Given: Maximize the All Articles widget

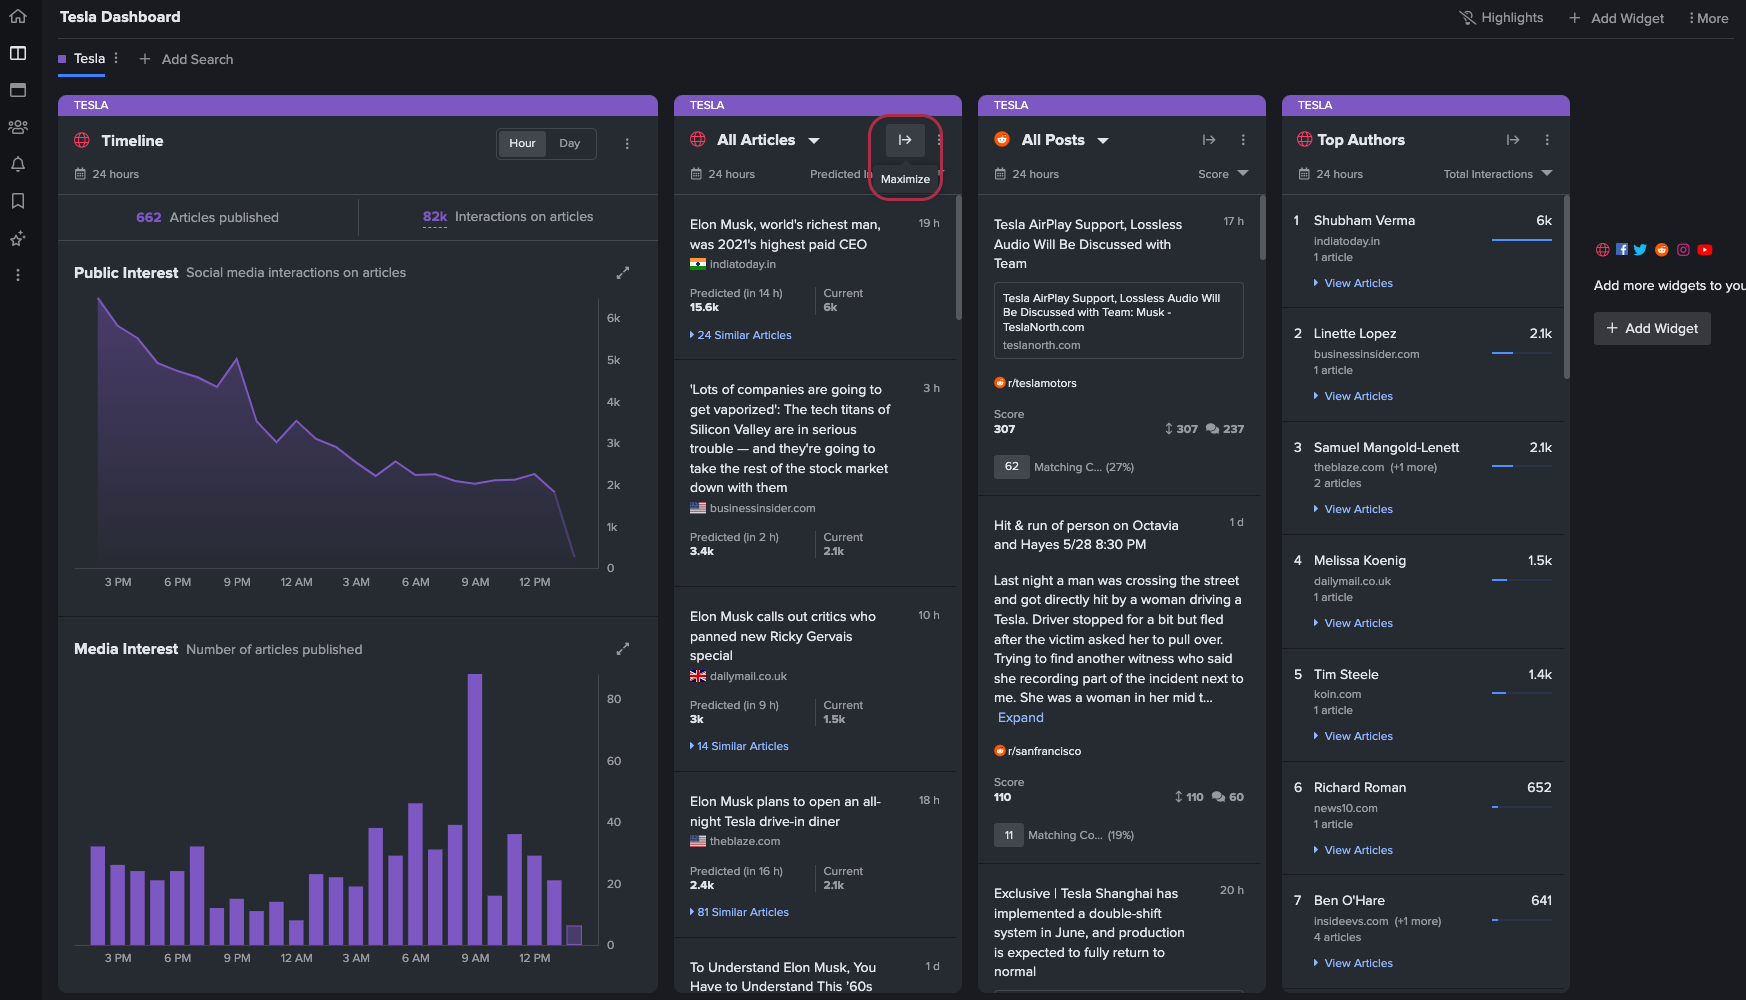Looking at the screenshot, I should (x=905, y=140).
